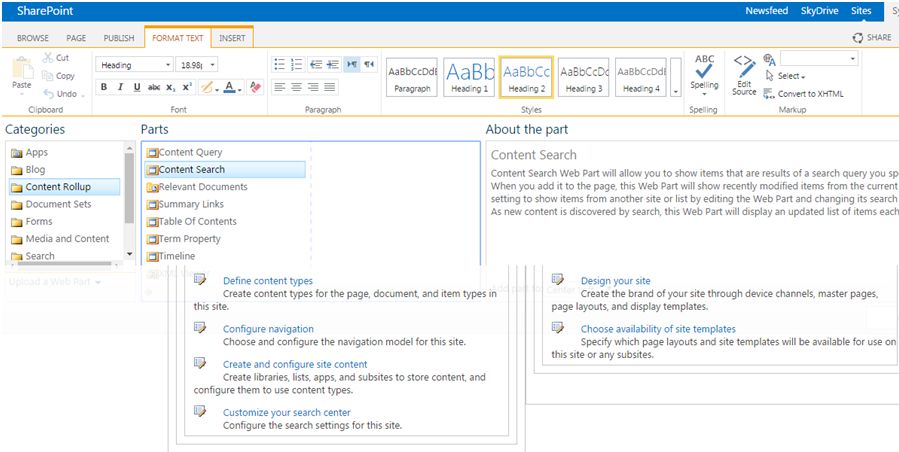Click the Edit Source icon
Viewport: 899px width, 452px height.
(744, 75)
